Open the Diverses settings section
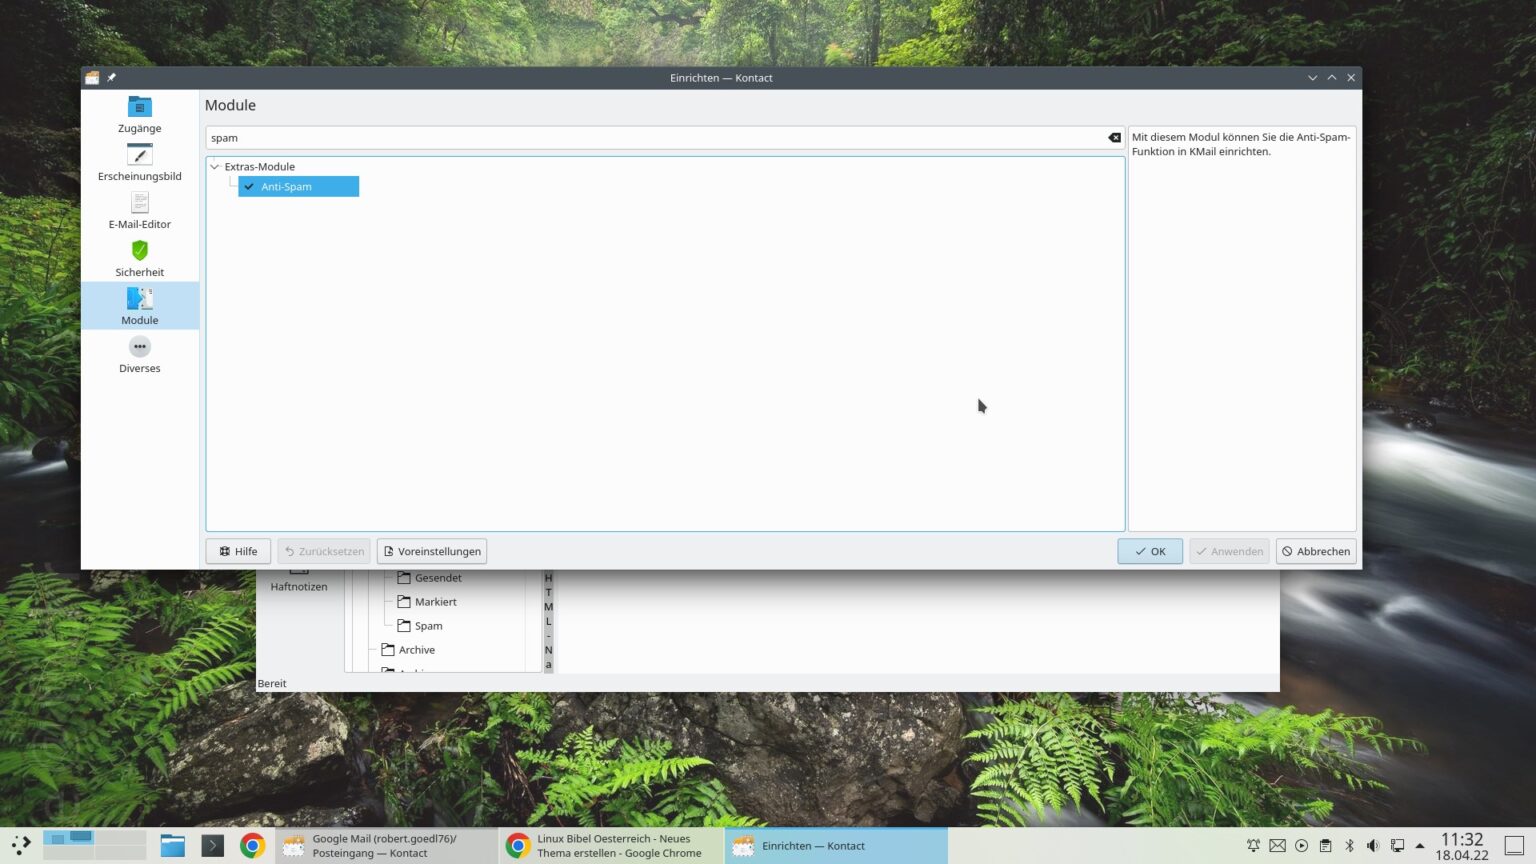The height and width of the screenshot is (864, 1536). pos(139,353)
